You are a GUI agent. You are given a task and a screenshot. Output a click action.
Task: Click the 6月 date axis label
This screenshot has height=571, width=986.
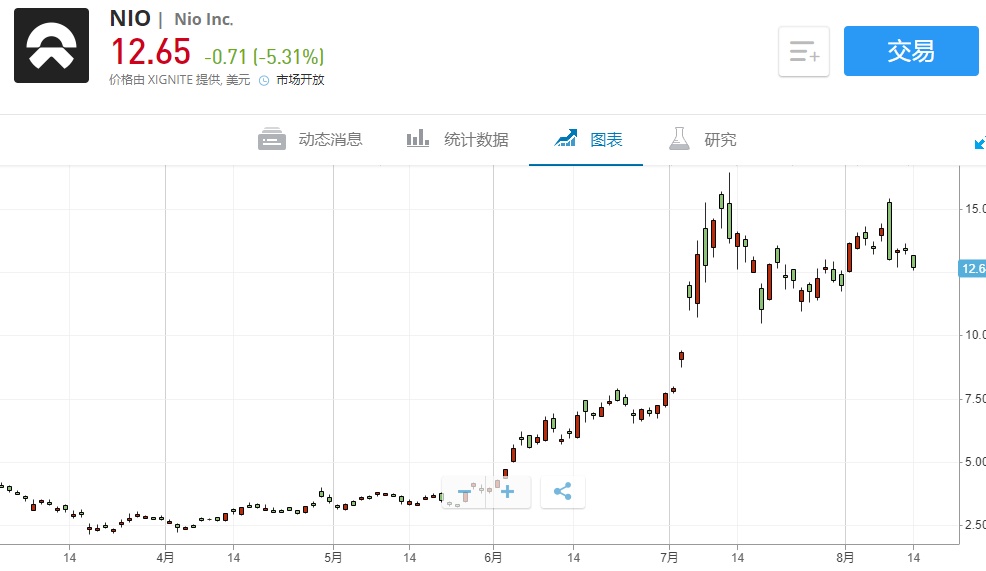[x=493, y=558]
